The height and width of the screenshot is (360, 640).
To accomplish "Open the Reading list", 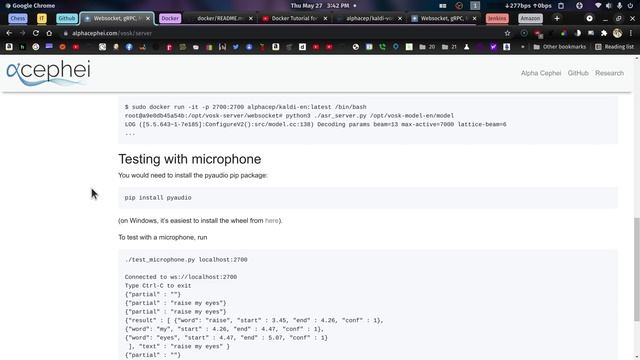I will tap(615, 47).
